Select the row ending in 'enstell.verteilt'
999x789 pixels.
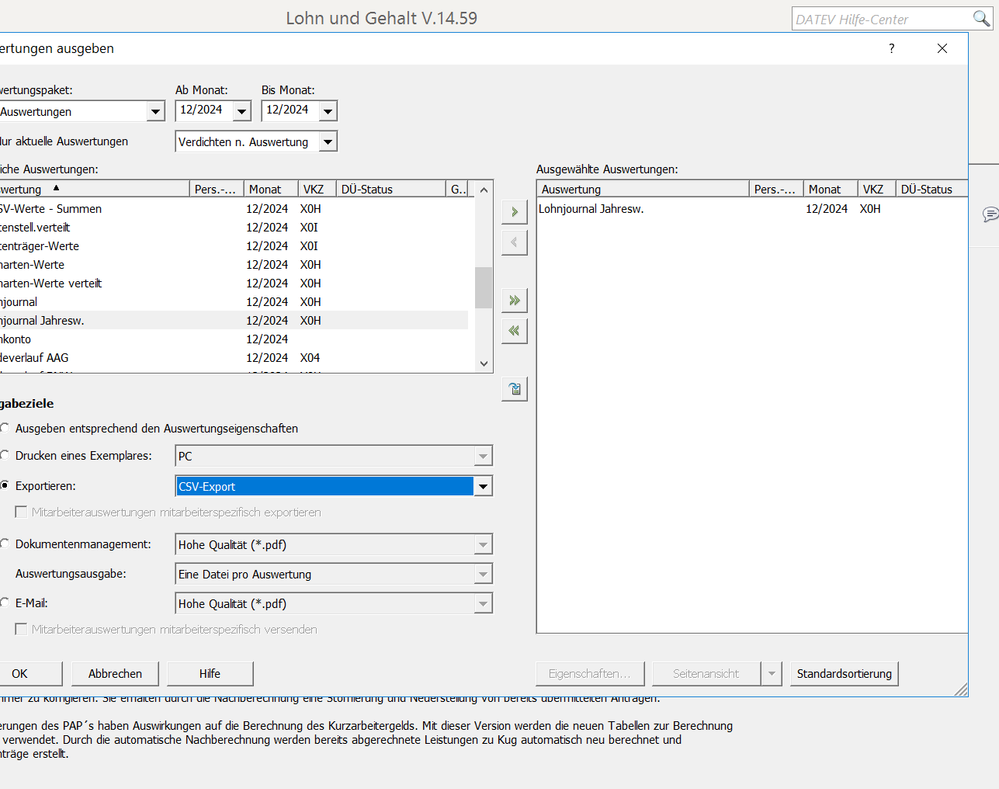click(234, 228)
